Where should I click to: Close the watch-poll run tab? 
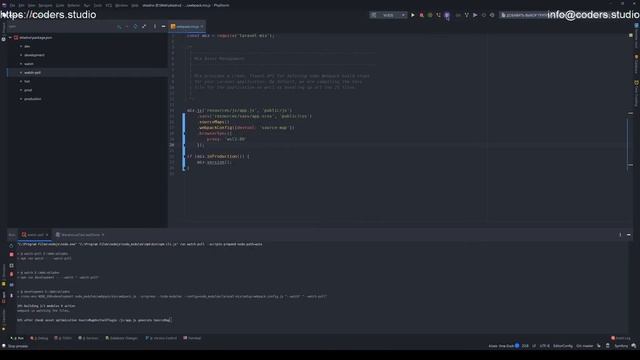(47, 235)
